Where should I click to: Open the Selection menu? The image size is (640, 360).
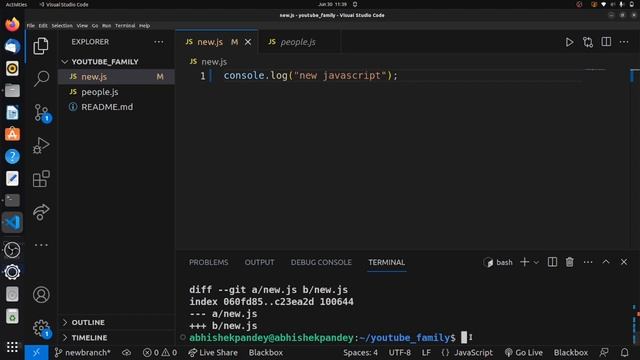62,25
